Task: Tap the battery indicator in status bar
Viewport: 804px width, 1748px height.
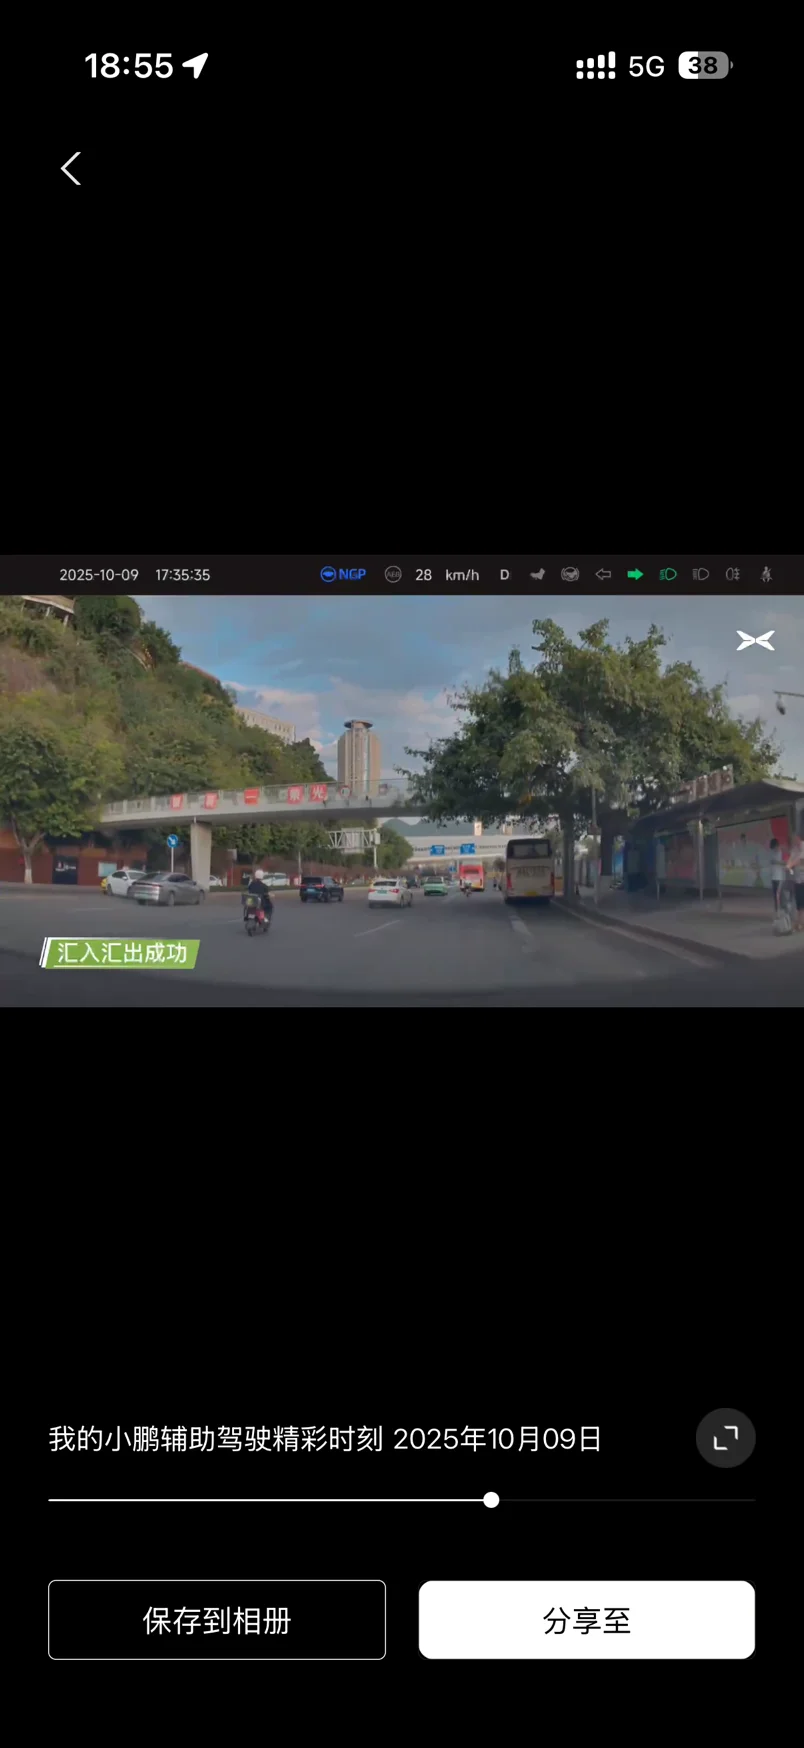Action: click(705, 66)
